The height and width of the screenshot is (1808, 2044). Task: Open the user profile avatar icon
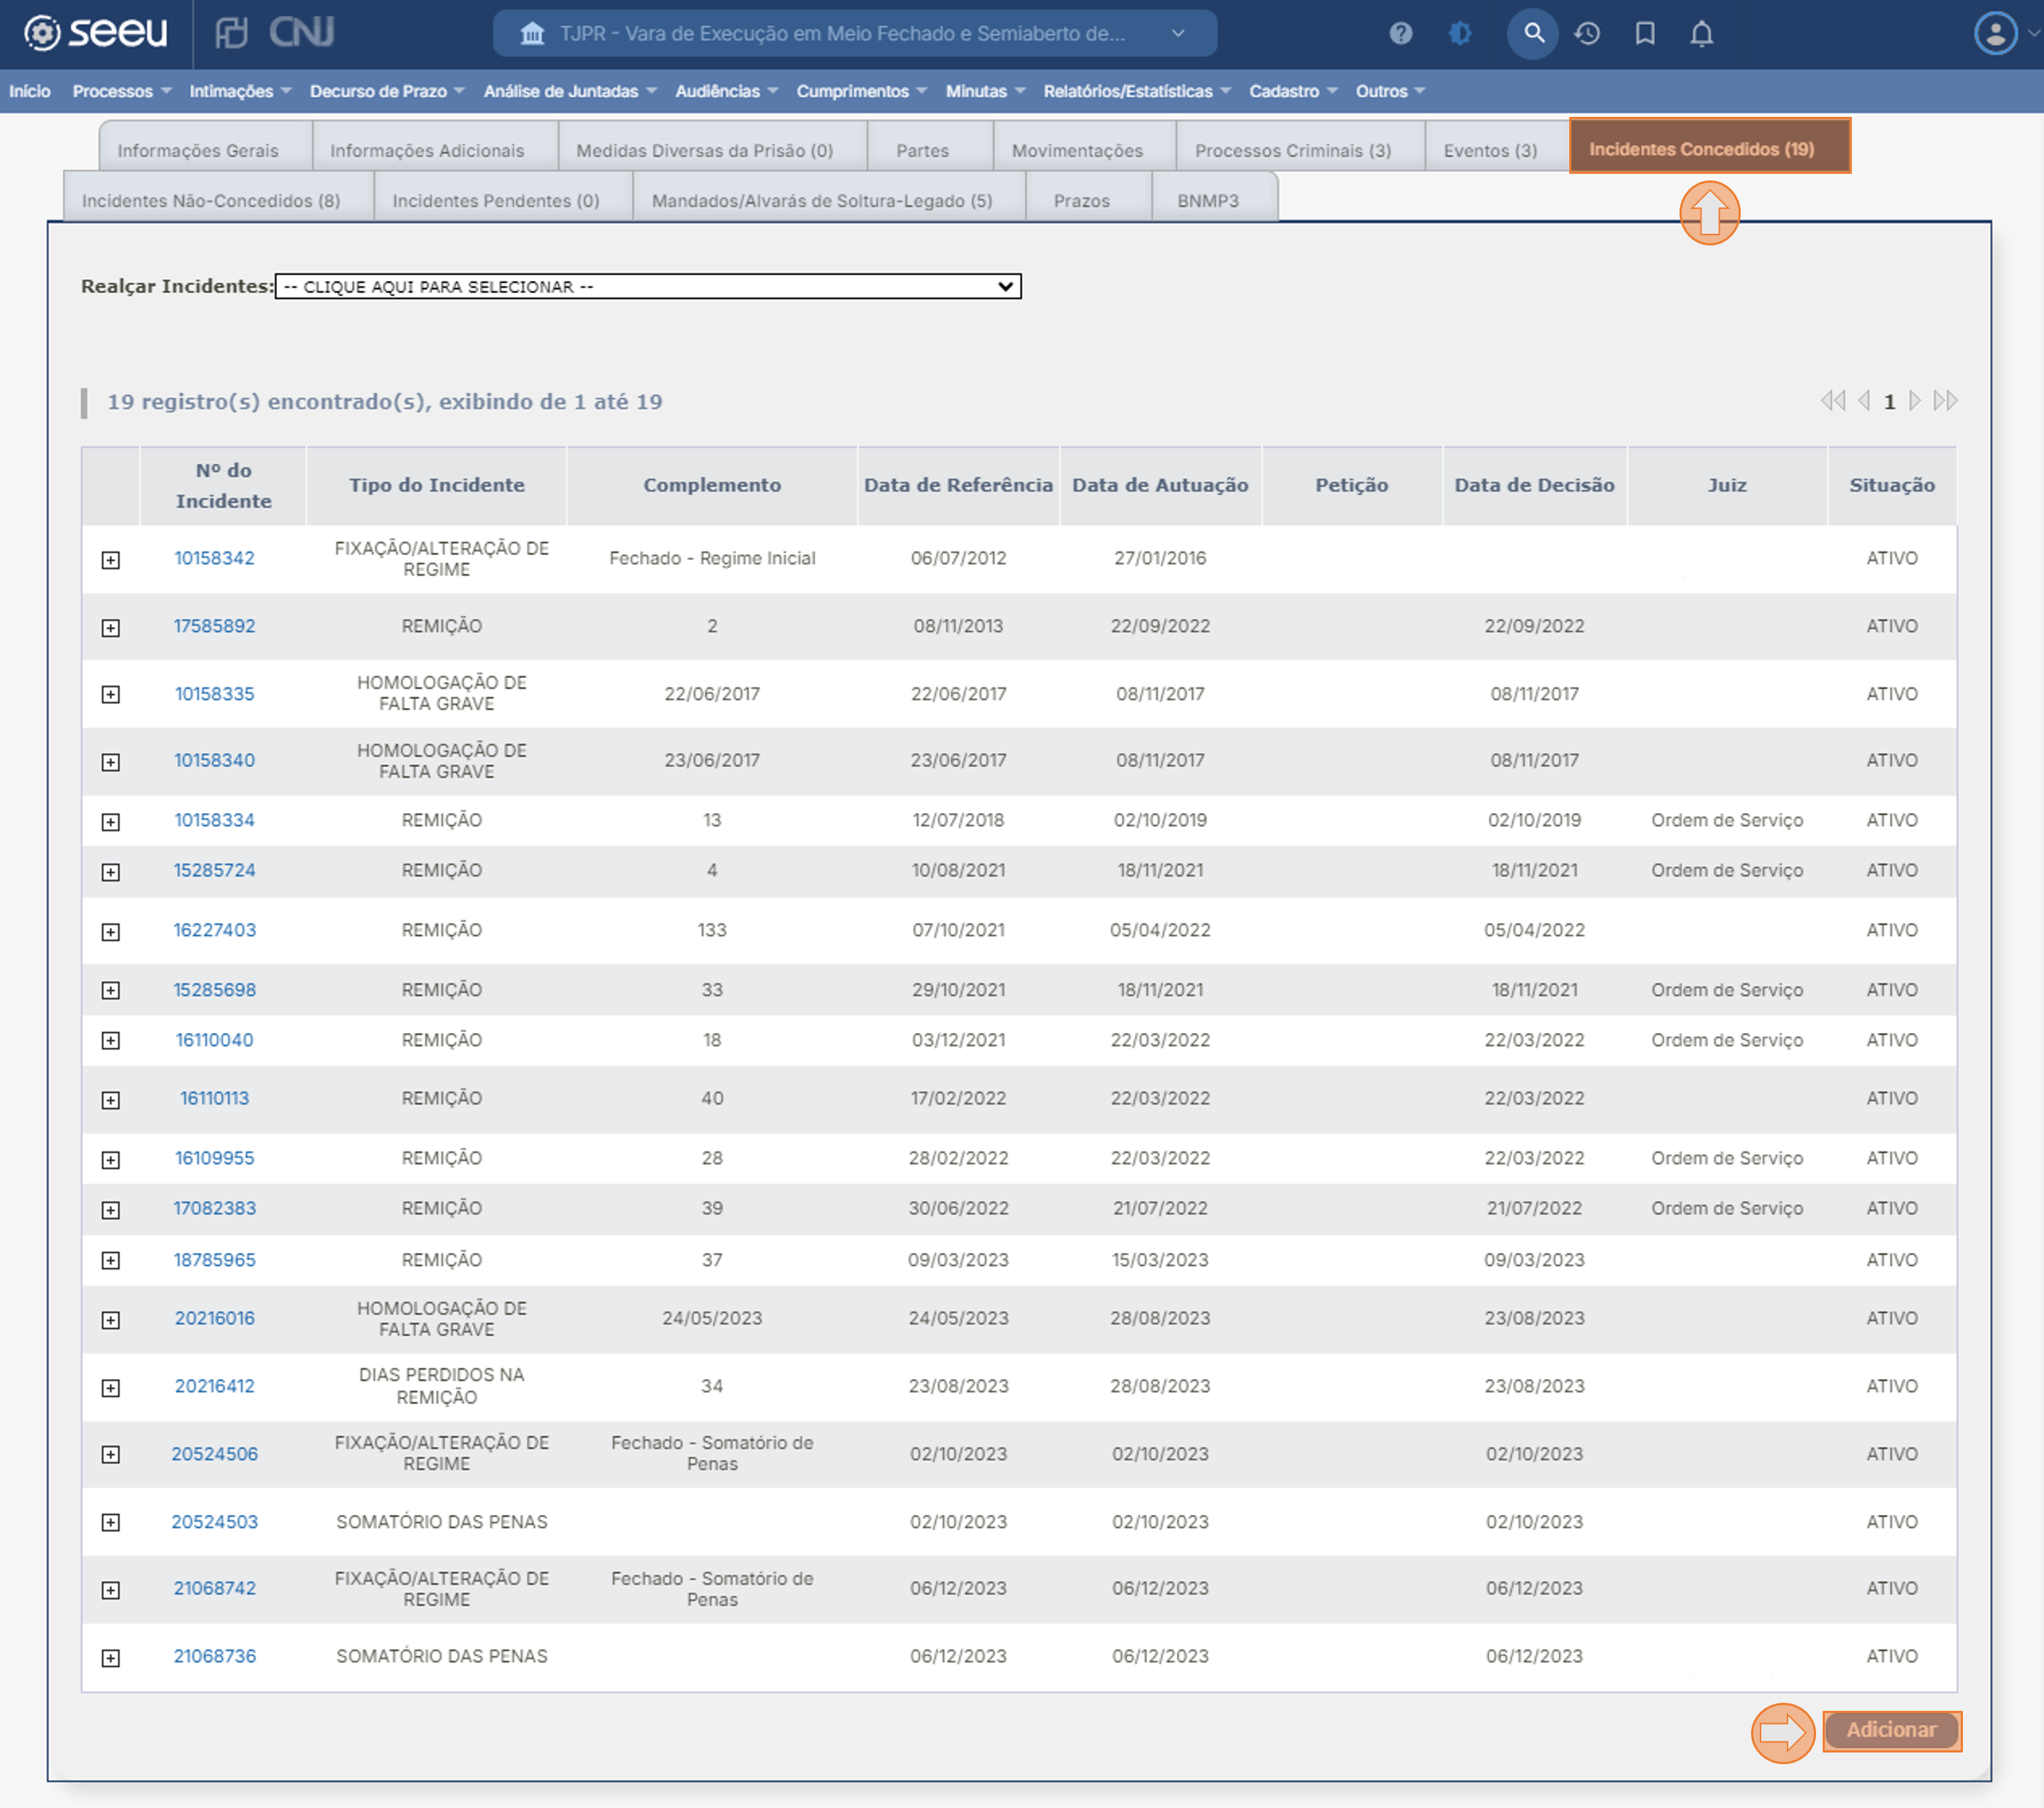coord(1995,34)
